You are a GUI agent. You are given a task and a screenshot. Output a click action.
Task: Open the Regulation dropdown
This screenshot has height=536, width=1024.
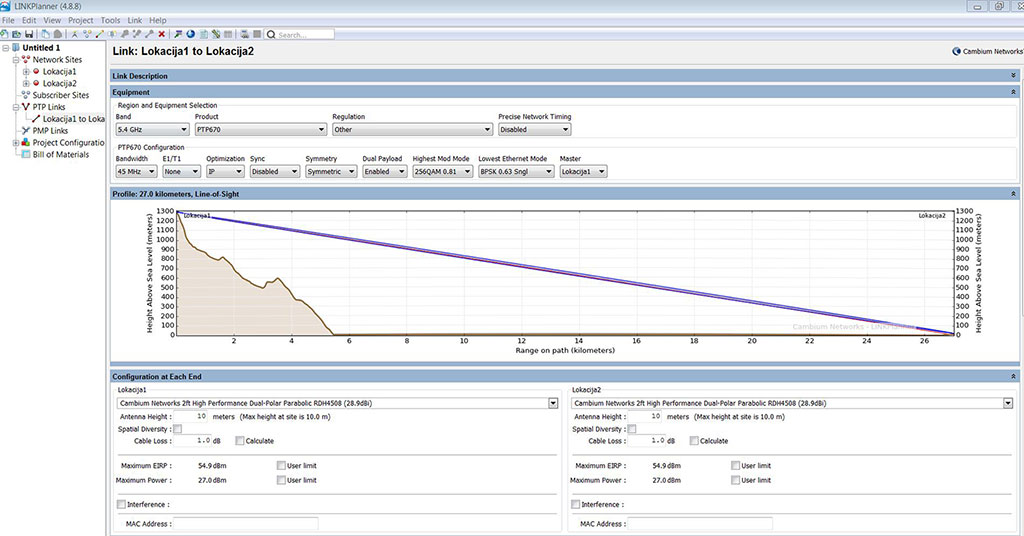(x=412, y=129)
